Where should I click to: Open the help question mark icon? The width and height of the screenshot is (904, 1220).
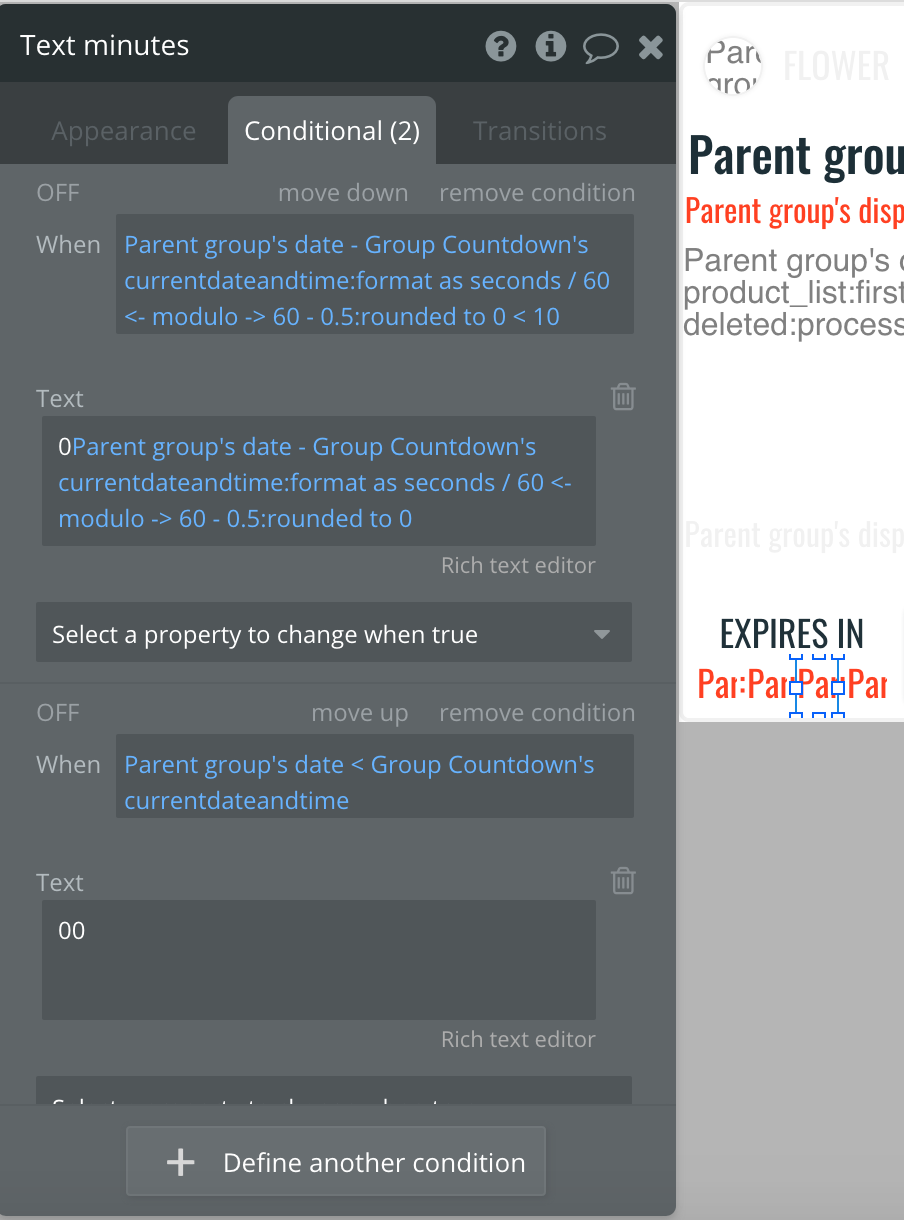tap(501, 46)
